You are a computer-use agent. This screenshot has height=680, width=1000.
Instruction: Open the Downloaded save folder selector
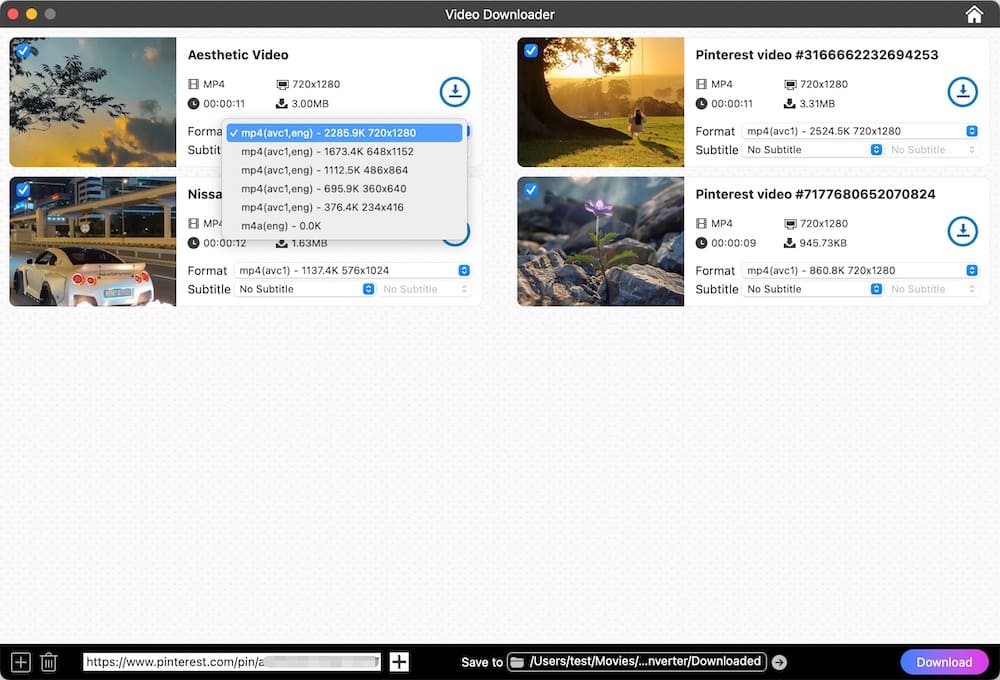click(635, 661)
